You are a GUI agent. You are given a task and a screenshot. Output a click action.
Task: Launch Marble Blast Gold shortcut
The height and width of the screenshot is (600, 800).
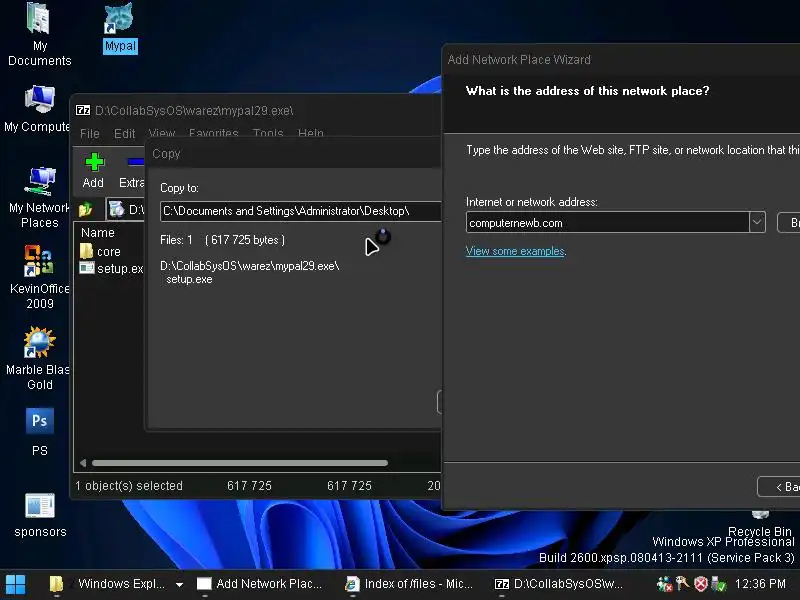pos(38,359)
